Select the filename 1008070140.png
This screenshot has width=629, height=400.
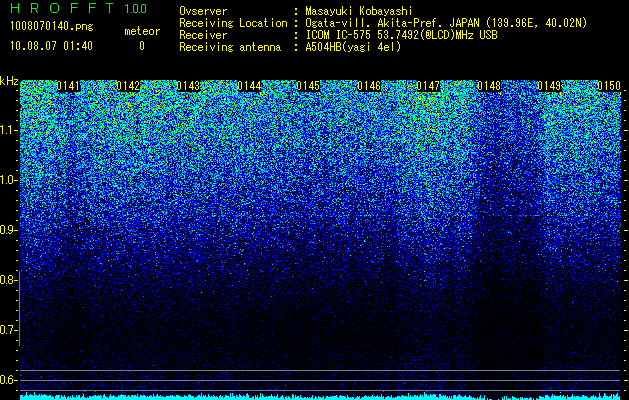point(52,27)
